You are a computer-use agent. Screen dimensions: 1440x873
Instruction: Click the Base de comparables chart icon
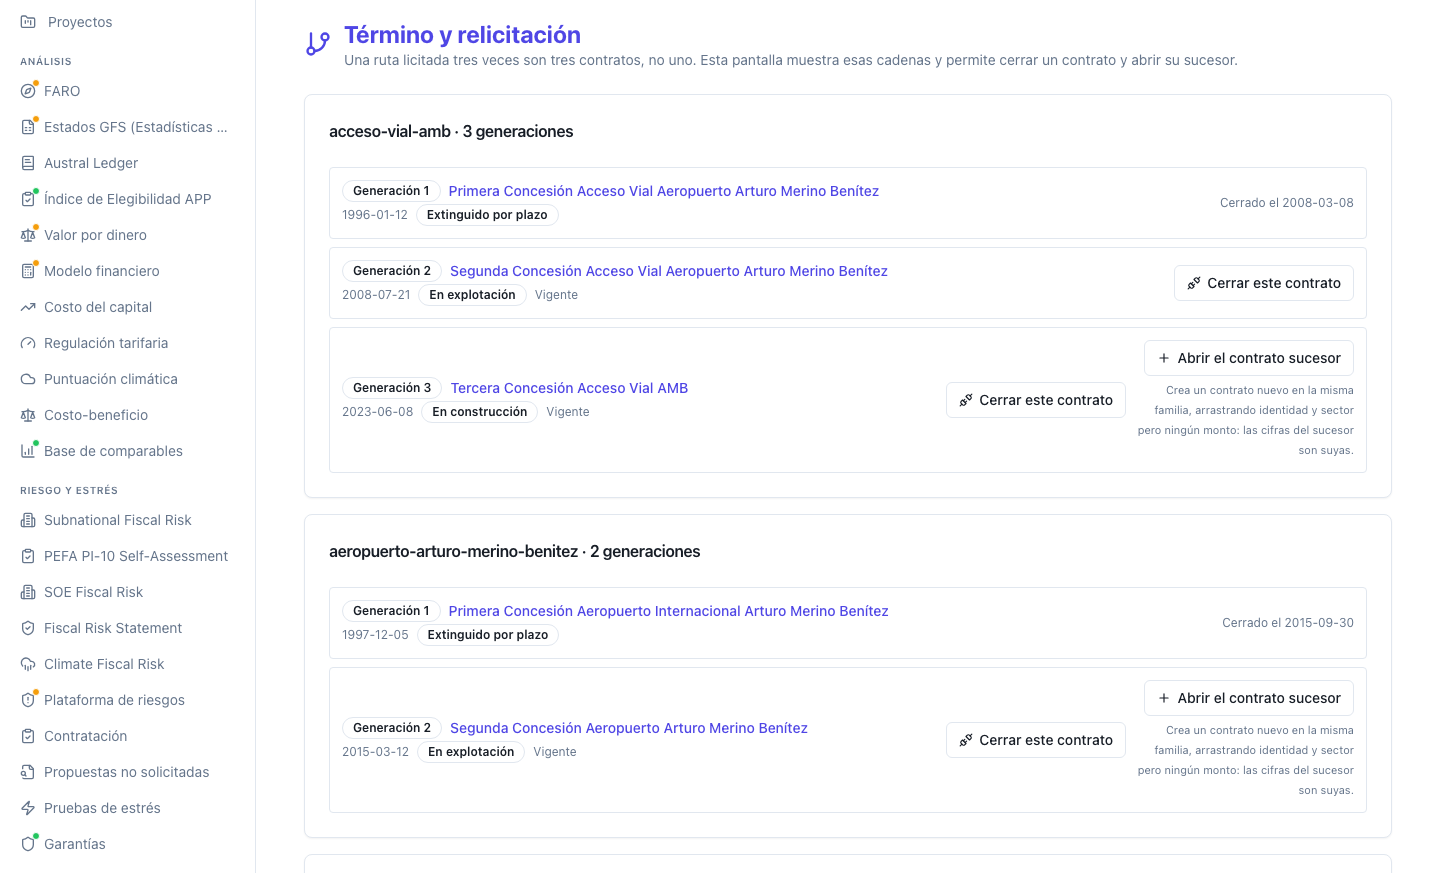click(x=28, y=451)
